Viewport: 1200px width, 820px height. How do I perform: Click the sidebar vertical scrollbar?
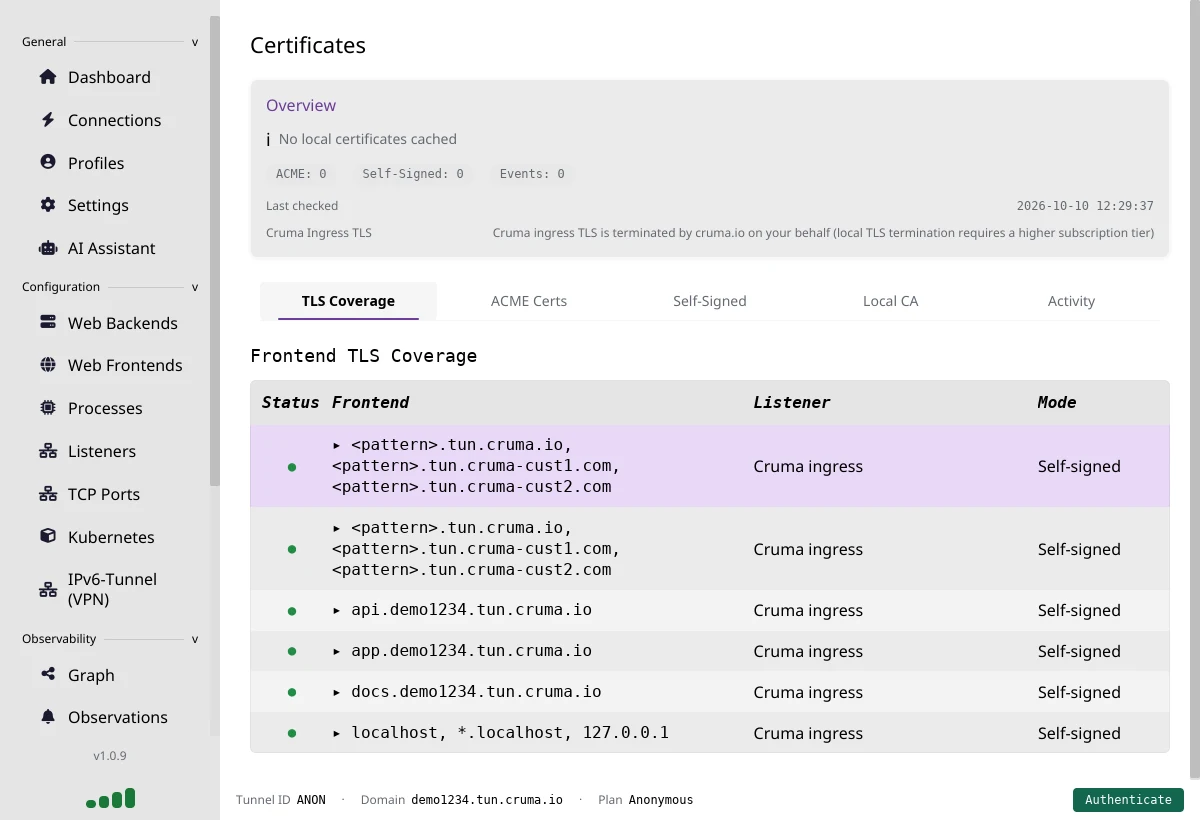point(214,250)
